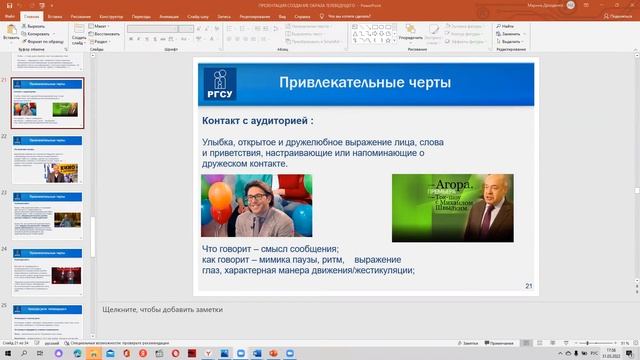The image size is (640, 360).
Task: Toggle Bold formatting in font group
Action: click(131, 39)
